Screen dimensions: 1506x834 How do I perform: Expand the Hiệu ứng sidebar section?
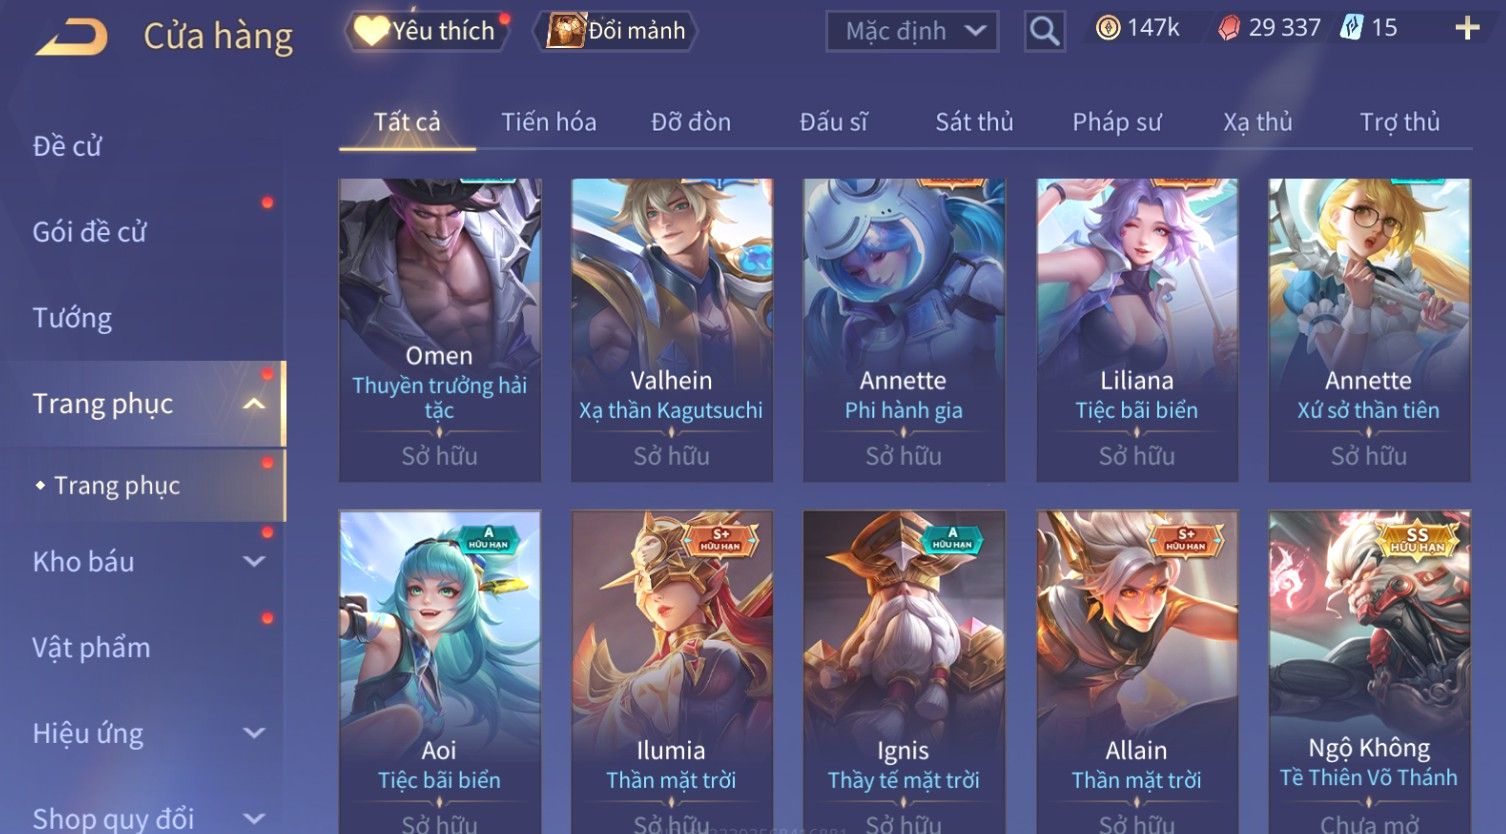[254, 733]
